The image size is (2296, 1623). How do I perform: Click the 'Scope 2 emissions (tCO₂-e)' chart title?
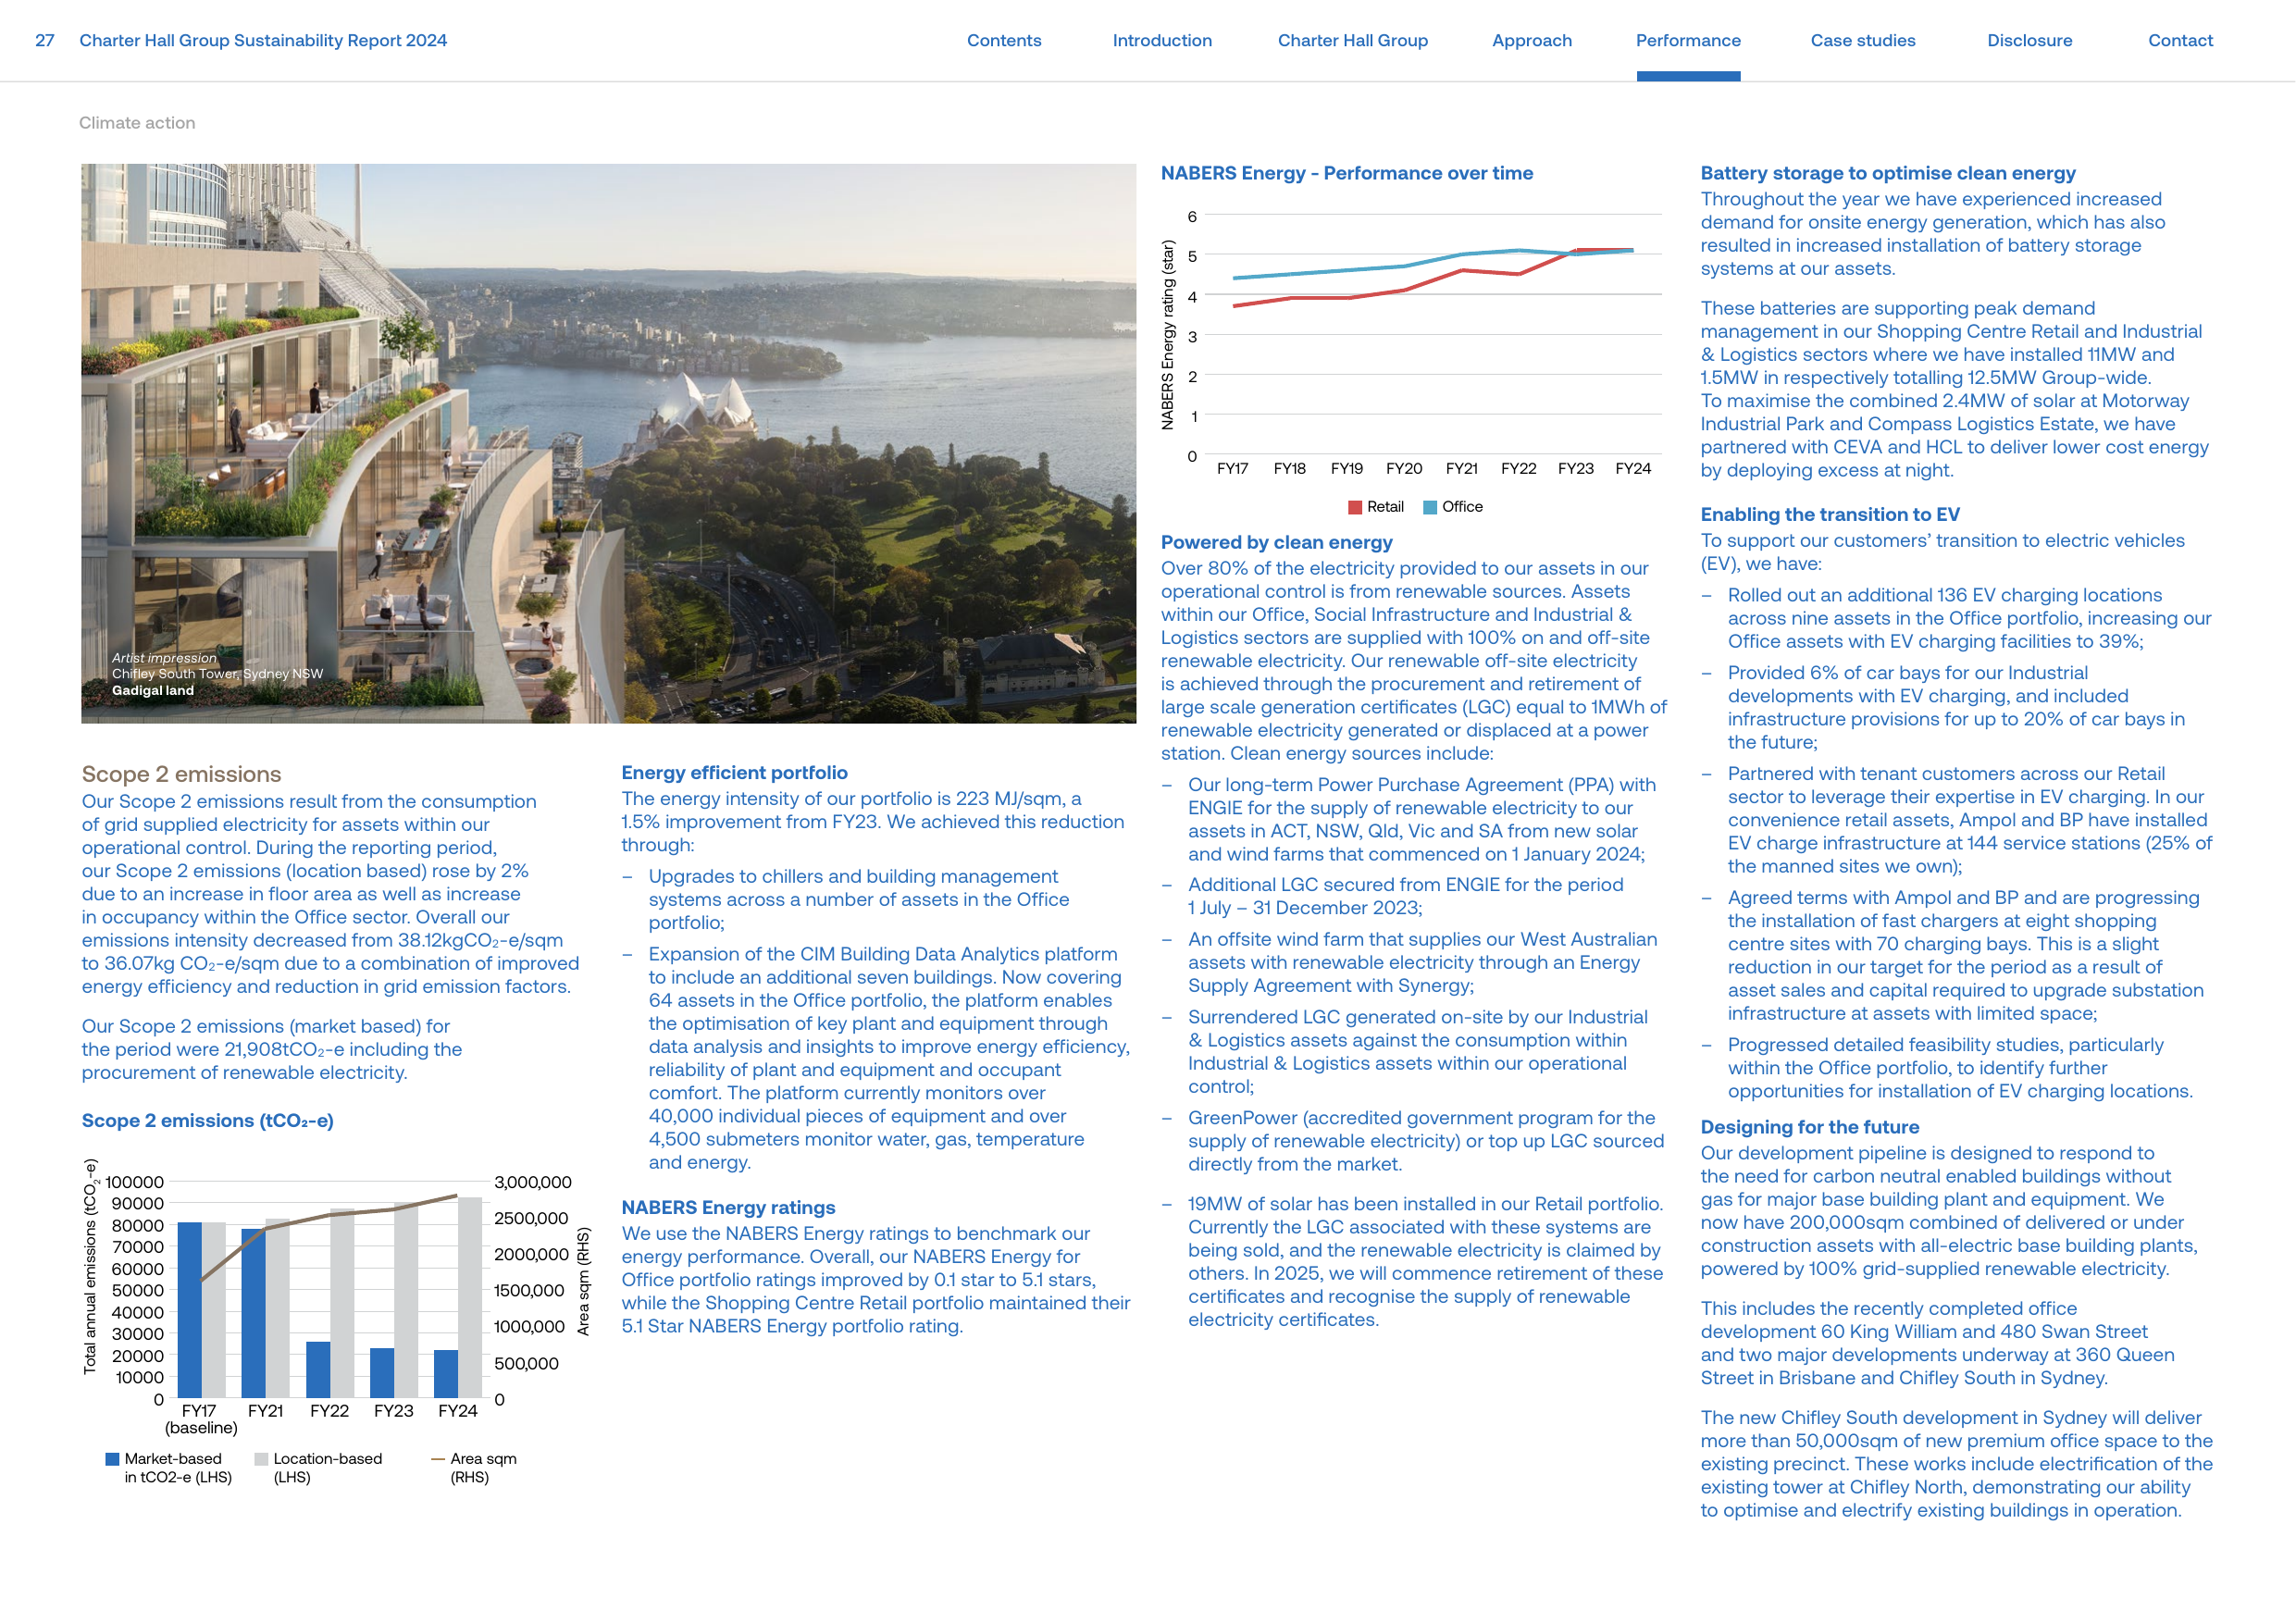pyautogui.click(x=207, y=1121)
